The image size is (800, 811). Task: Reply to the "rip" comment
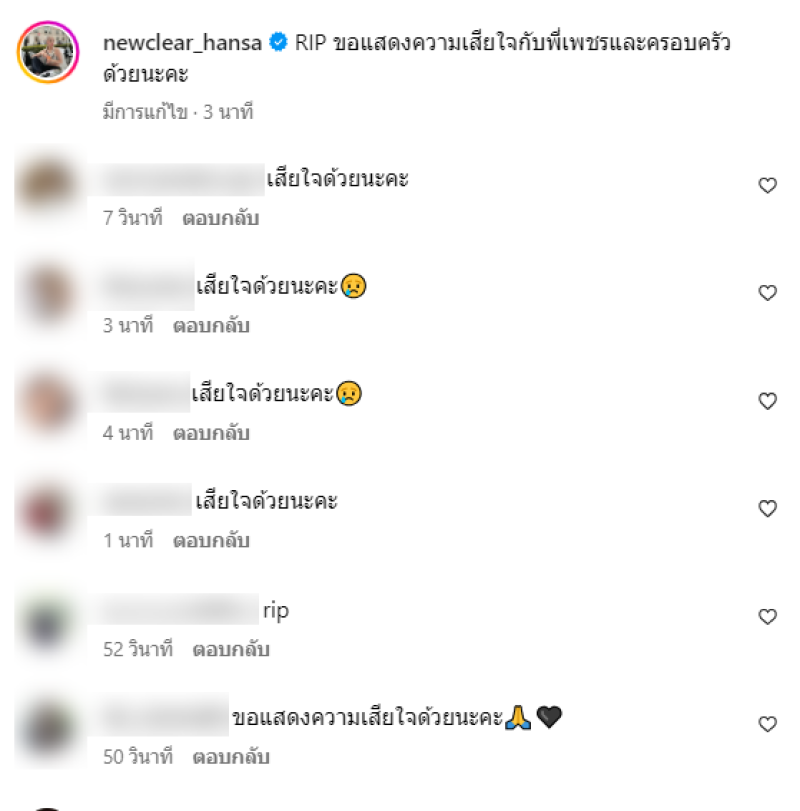pyautogui.click(x=231, y=650)
